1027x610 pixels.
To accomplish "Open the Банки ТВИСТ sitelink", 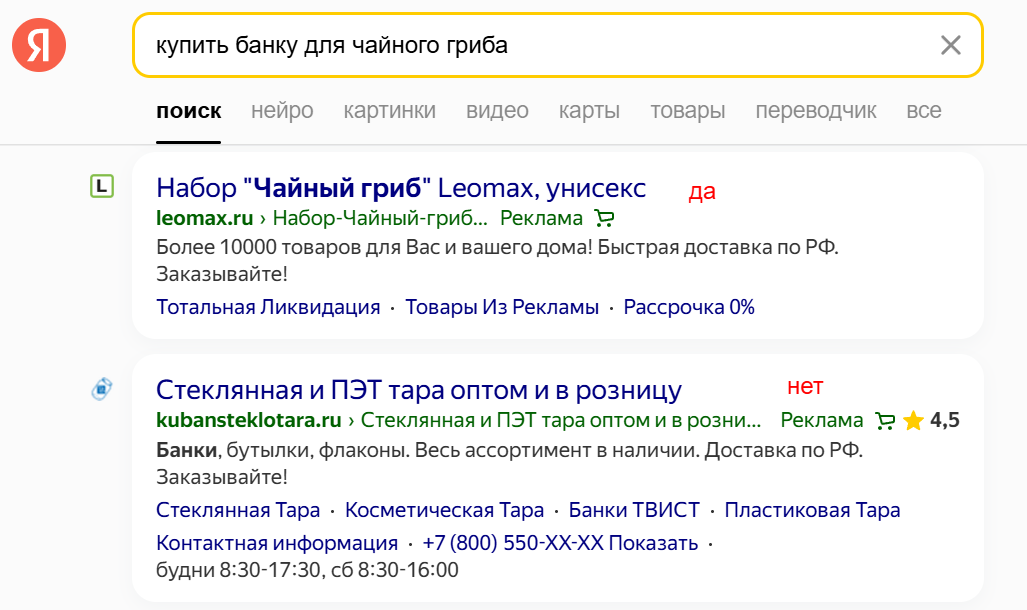I will (631, 509).
